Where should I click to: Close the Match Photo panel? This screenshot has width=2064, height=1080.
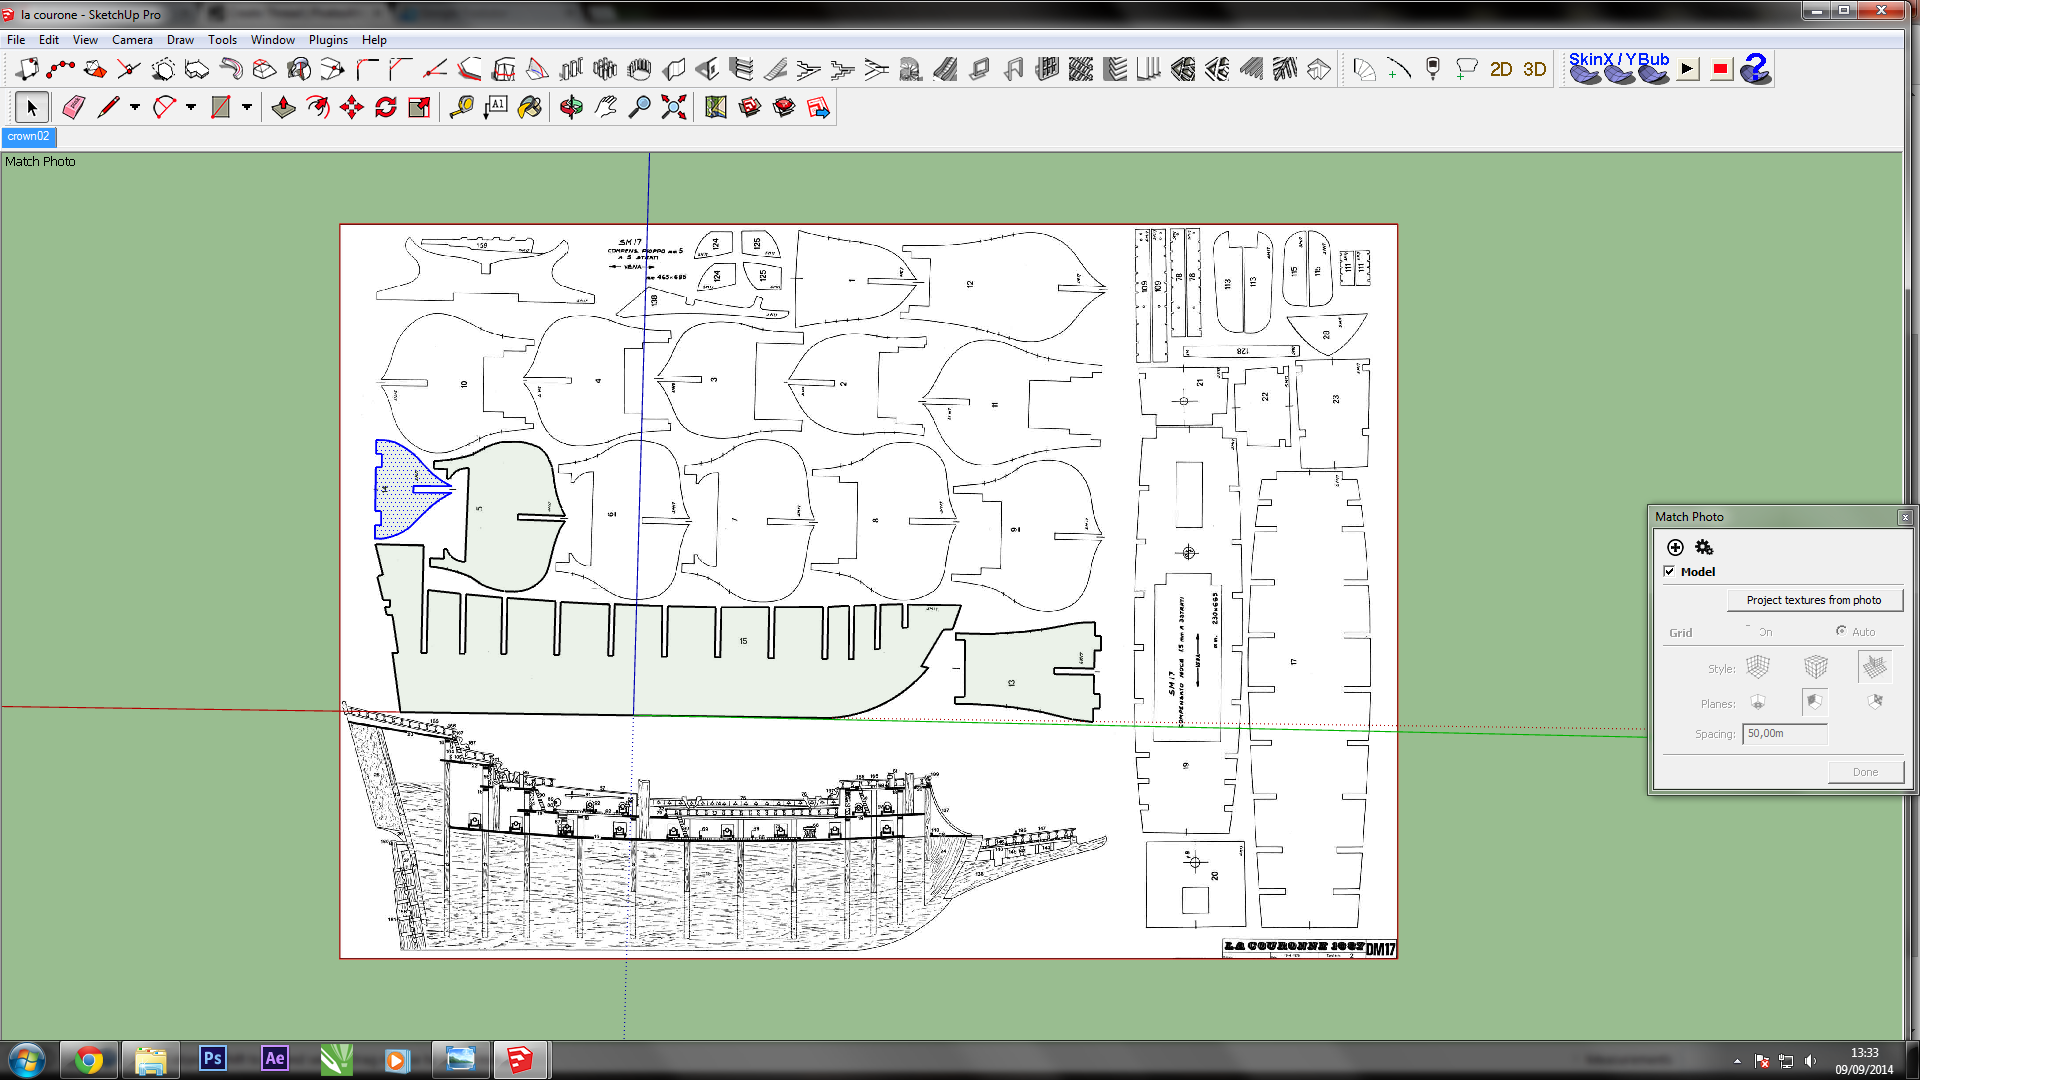coord(1905,517)
